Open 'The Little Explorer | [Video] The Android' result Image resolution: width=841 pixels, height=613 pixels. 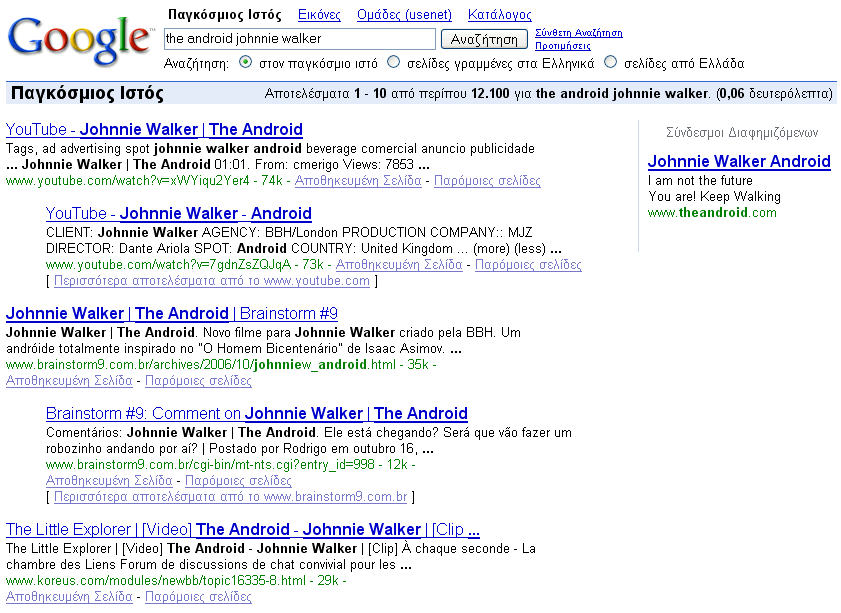click(x=243, y=529)
